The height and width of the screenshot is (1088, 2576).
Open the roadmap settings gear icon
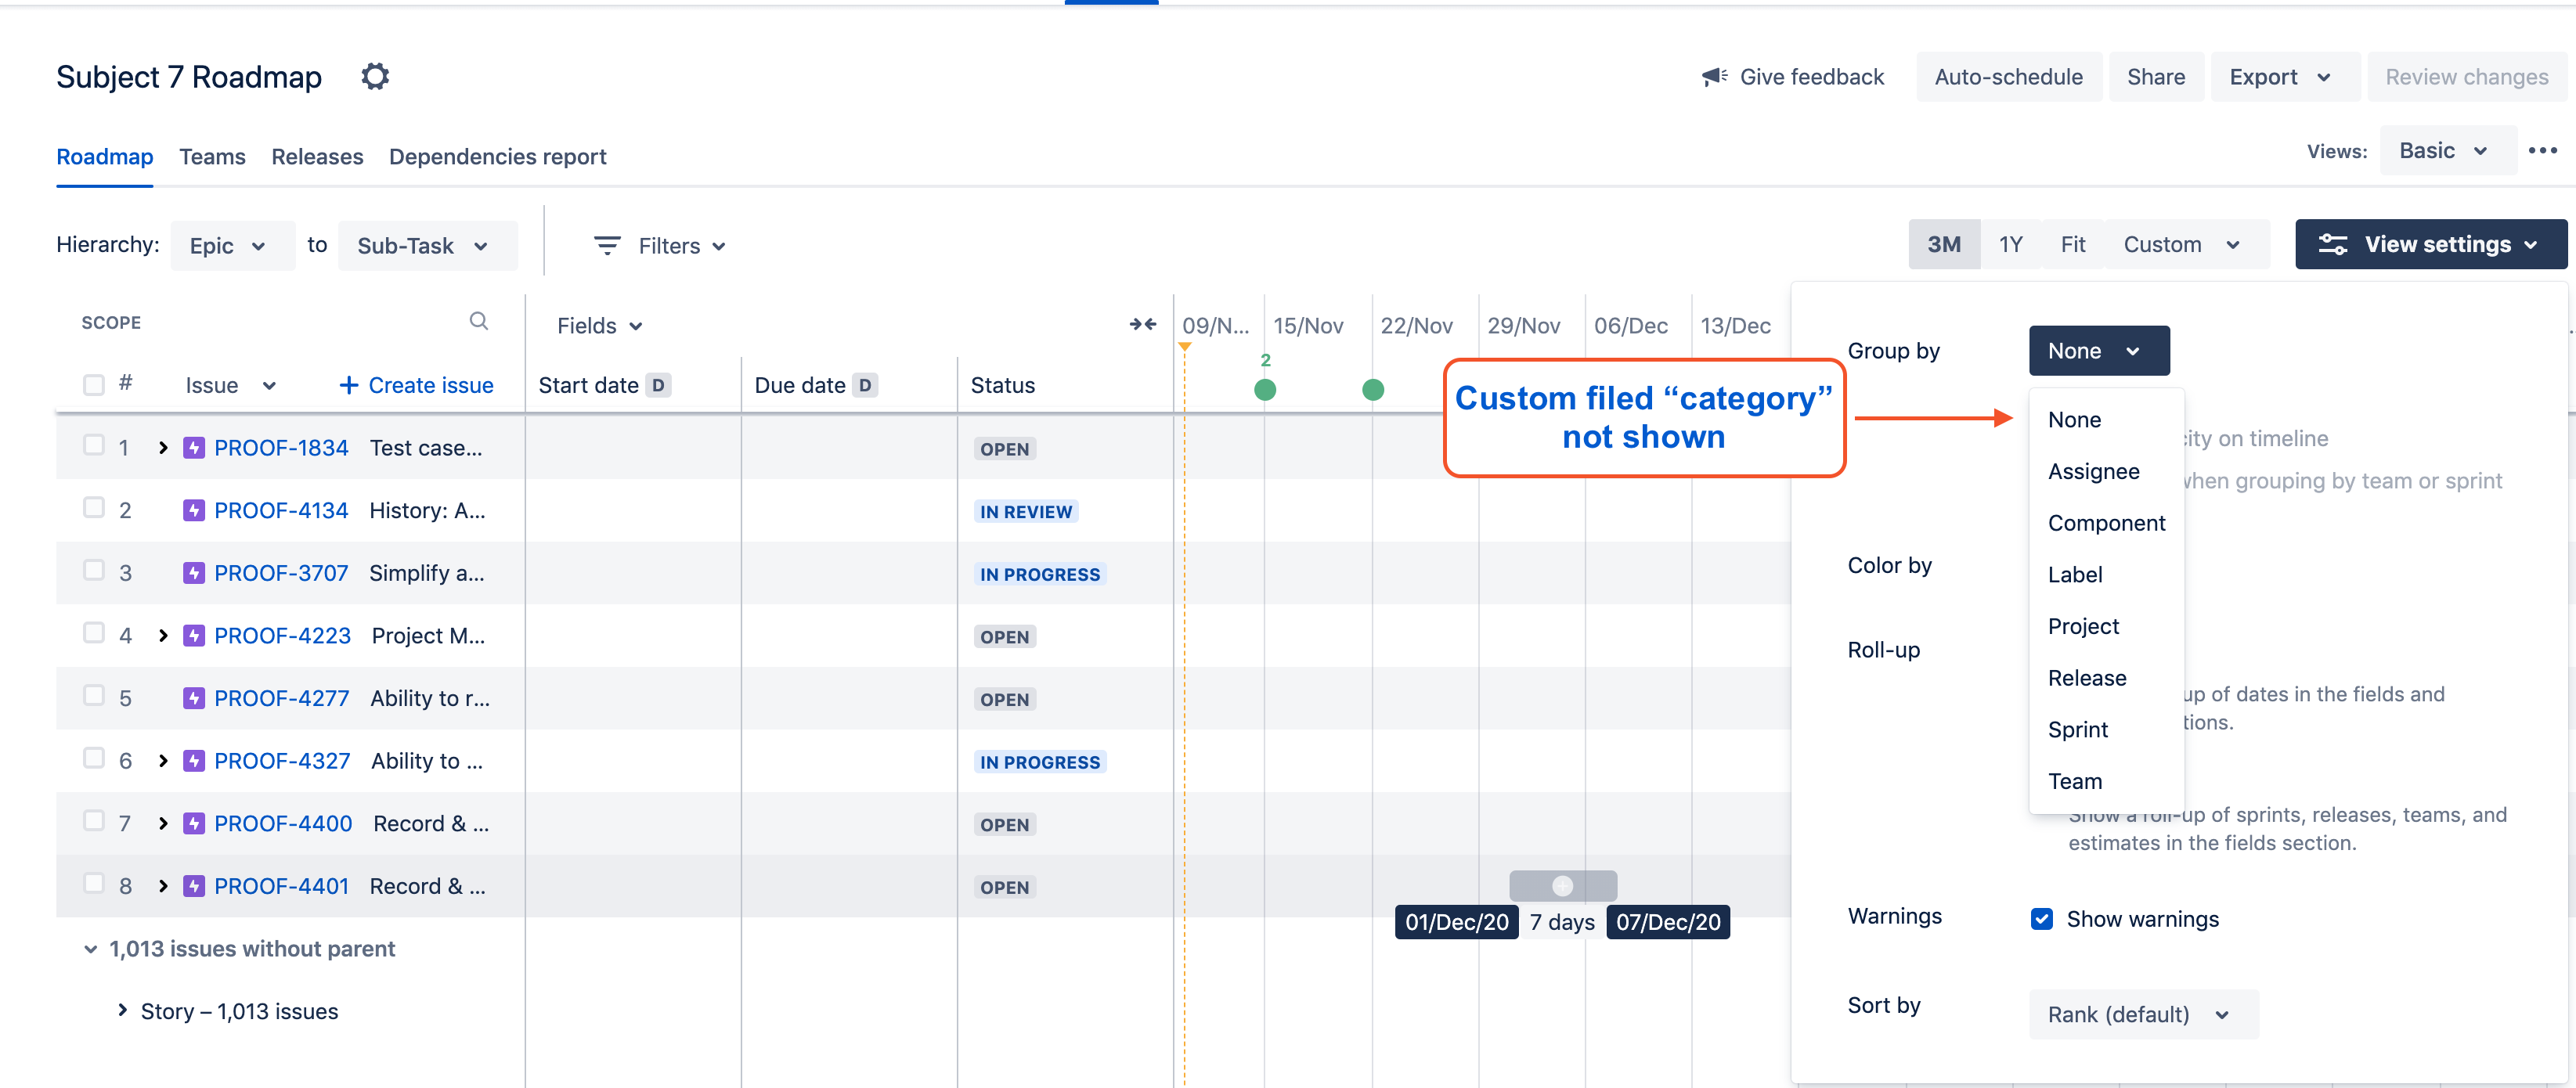coord(375,77)
